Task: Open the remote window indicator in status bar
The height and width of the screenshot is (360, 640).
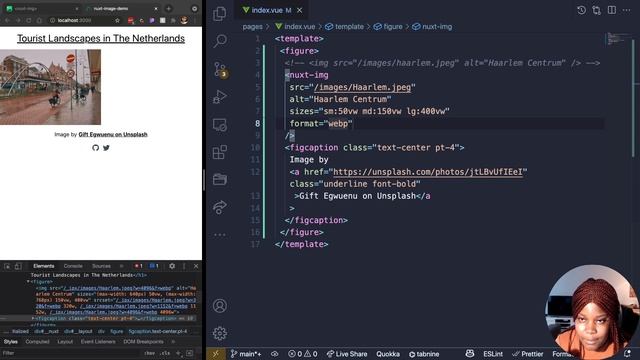Action: [x=216, y=354]
